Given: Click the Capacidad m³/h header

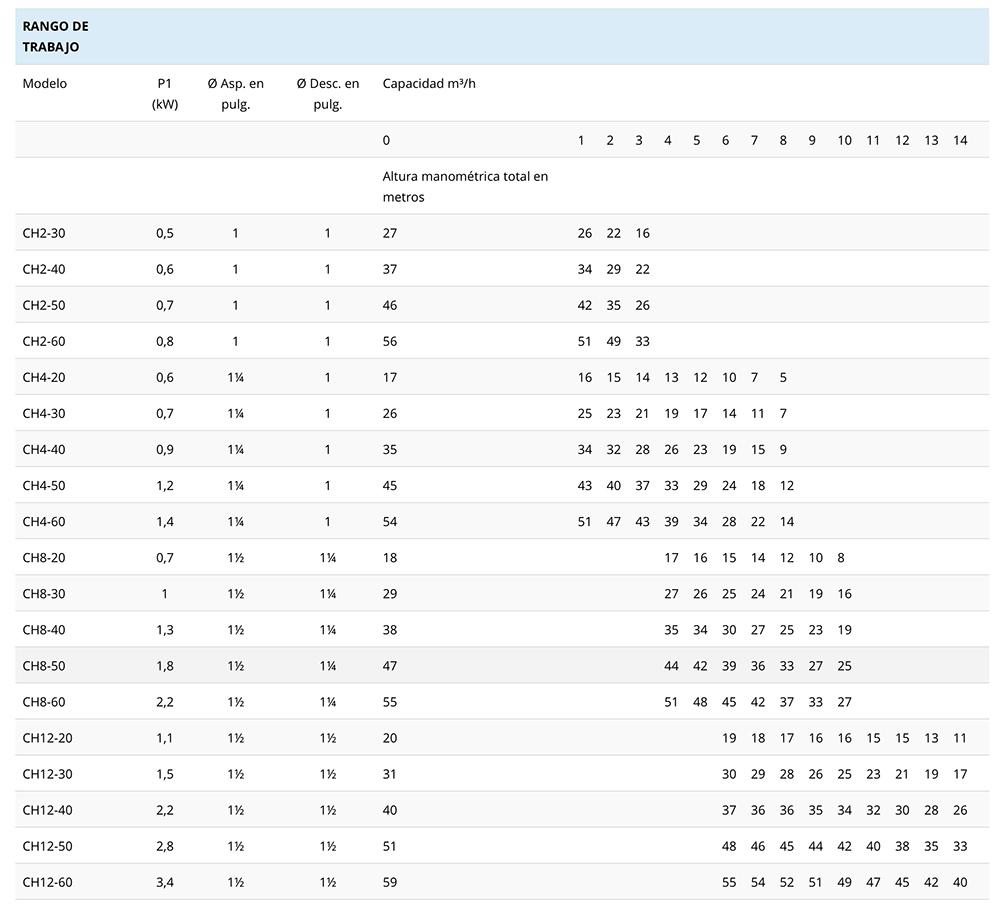Looking at the screenshot, I should click(x=429, y=84).
